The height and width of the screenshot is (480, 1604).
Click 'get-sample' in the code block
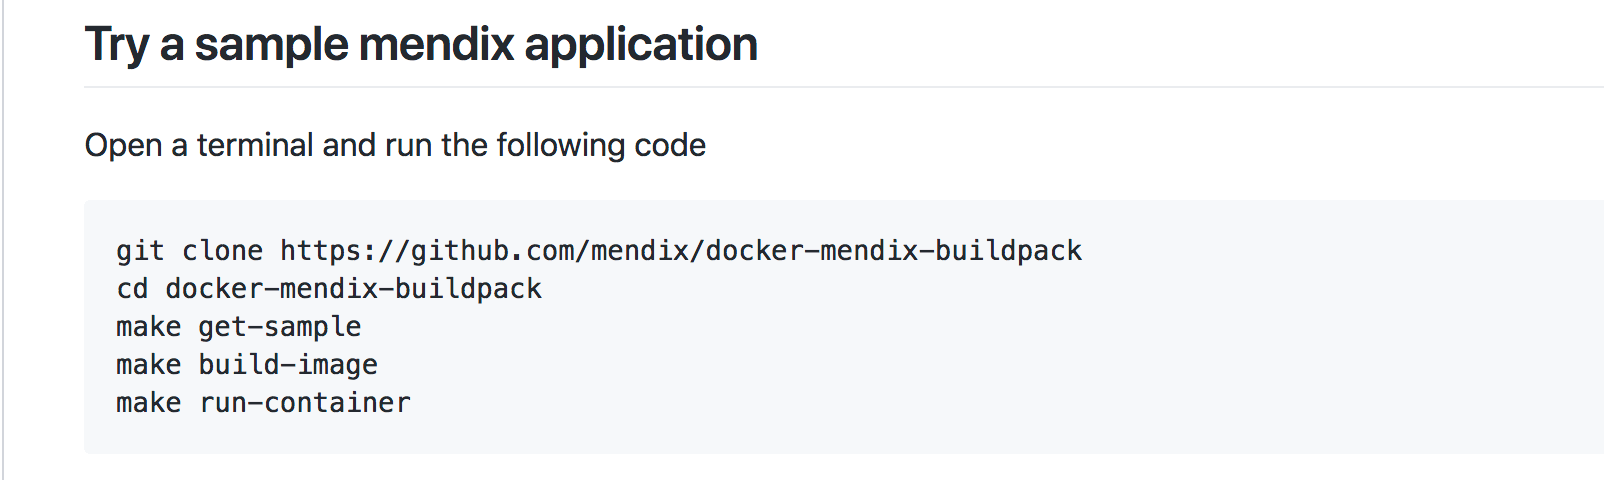pos(280,327)
